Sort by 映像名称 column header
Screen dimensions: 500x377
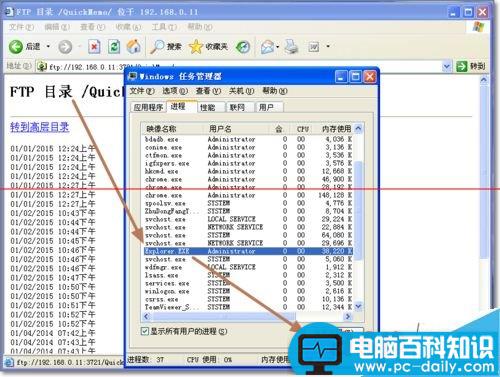[172, 129]
